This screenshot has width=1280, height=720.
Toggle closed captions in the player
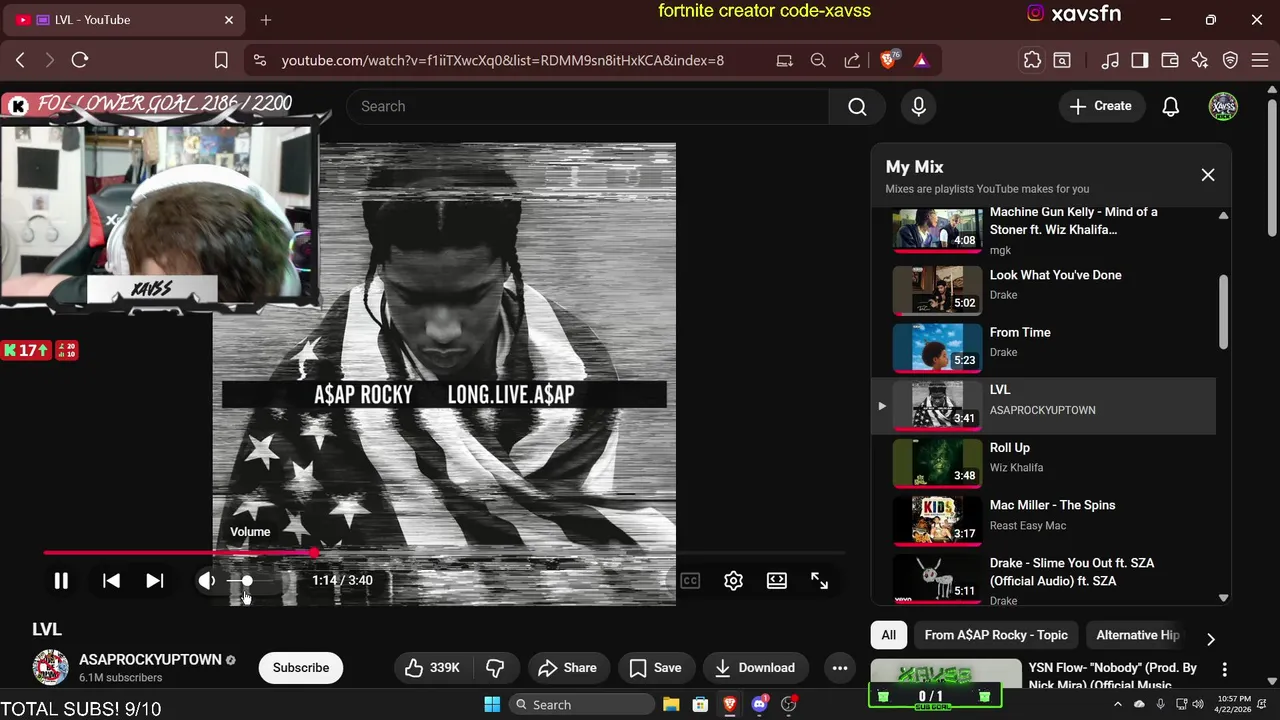click(x=690, y=580)
